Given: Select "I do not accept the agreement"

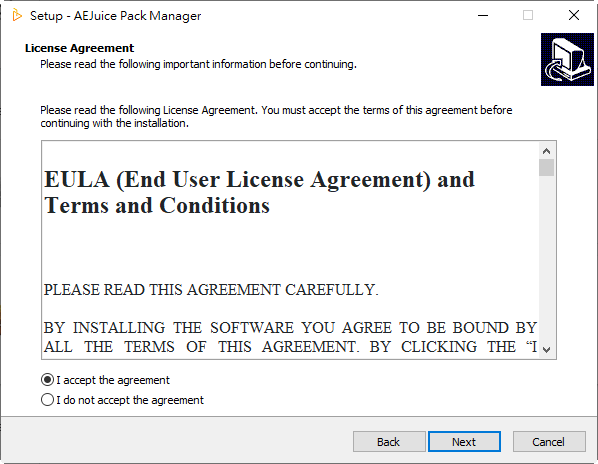Looking at the screenshot, I should (x=122, y=400).
